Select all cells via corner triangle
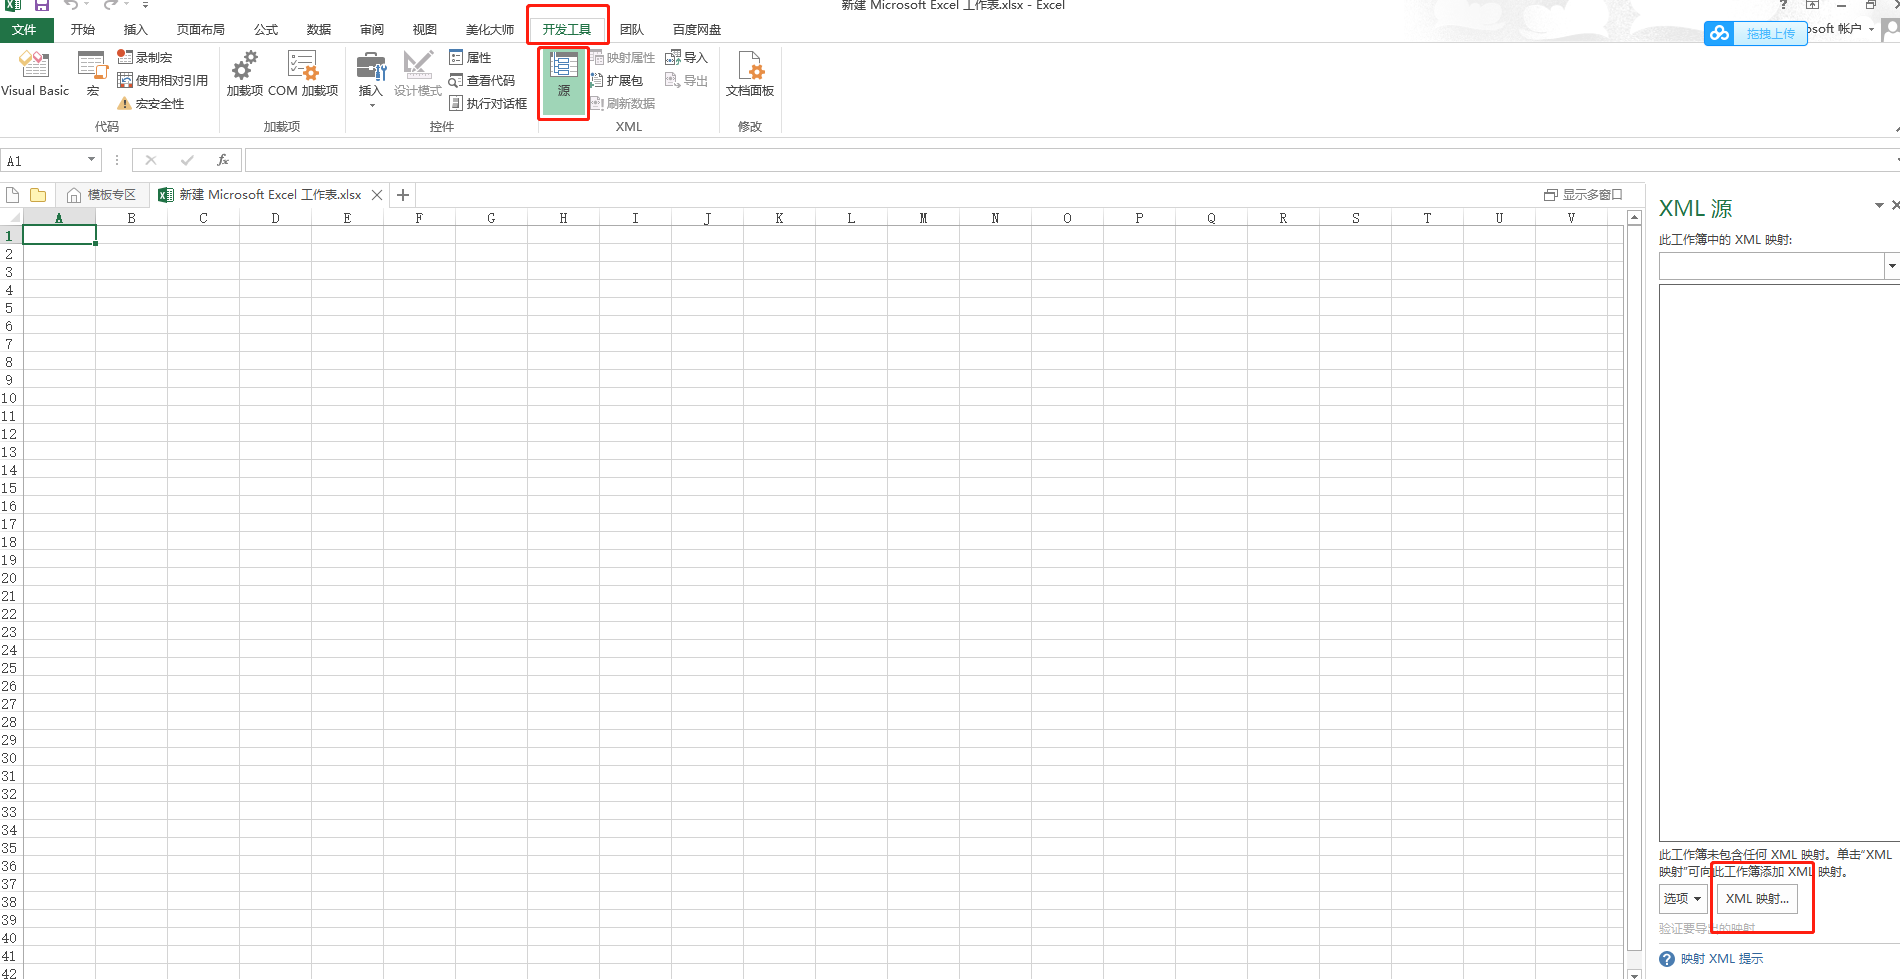 pos(12,218)
